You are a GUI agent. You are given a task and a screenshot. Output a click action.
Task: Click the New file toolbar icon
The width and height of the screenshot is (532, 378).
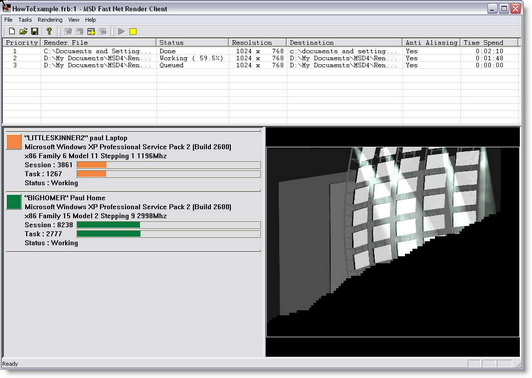12,32
